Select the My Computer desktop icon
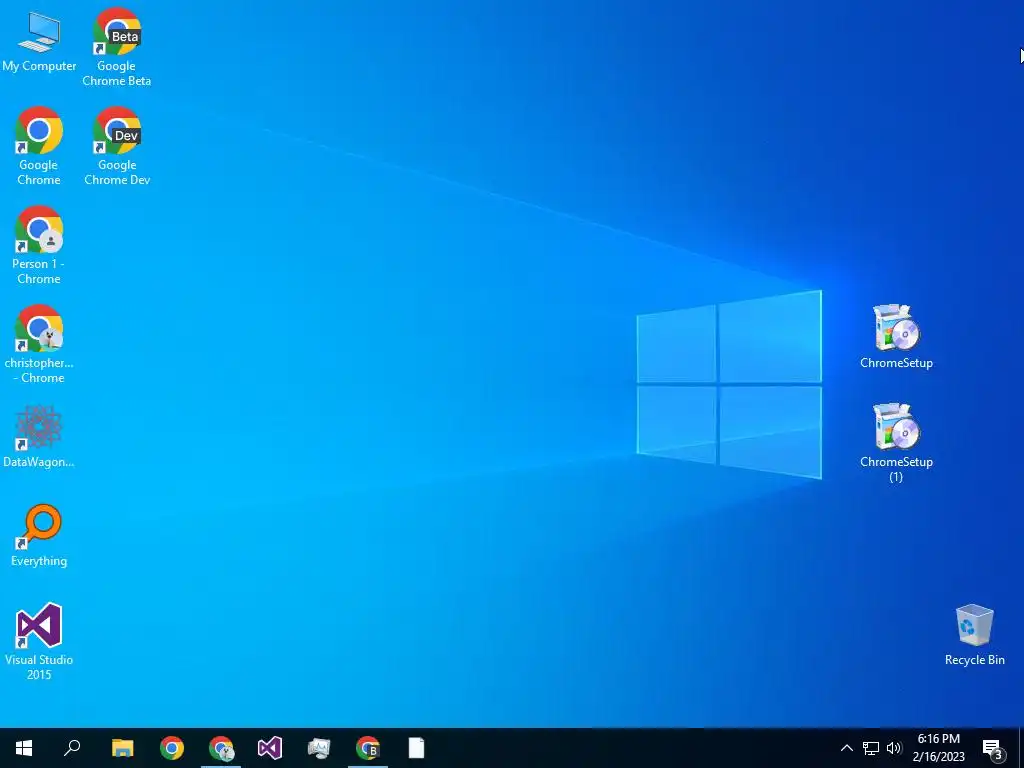Image resolution: width=1024 pixels, height=768 pixels. coord(39,42)
